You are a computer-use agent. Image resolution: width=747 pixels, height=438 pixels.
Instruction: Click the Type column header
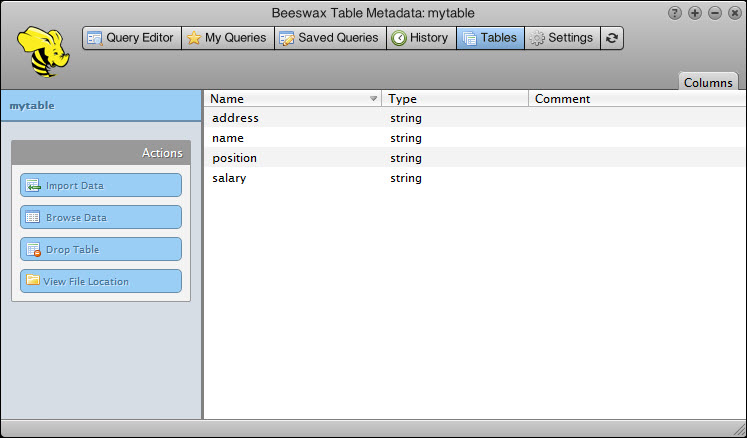pyautogui.click(x=455, y=99)
